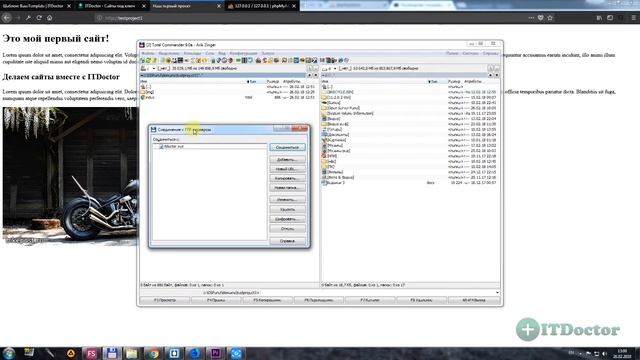Click the F4 Правка button
The width and height of the screenshot is (640, 360).
pos(216,300)
